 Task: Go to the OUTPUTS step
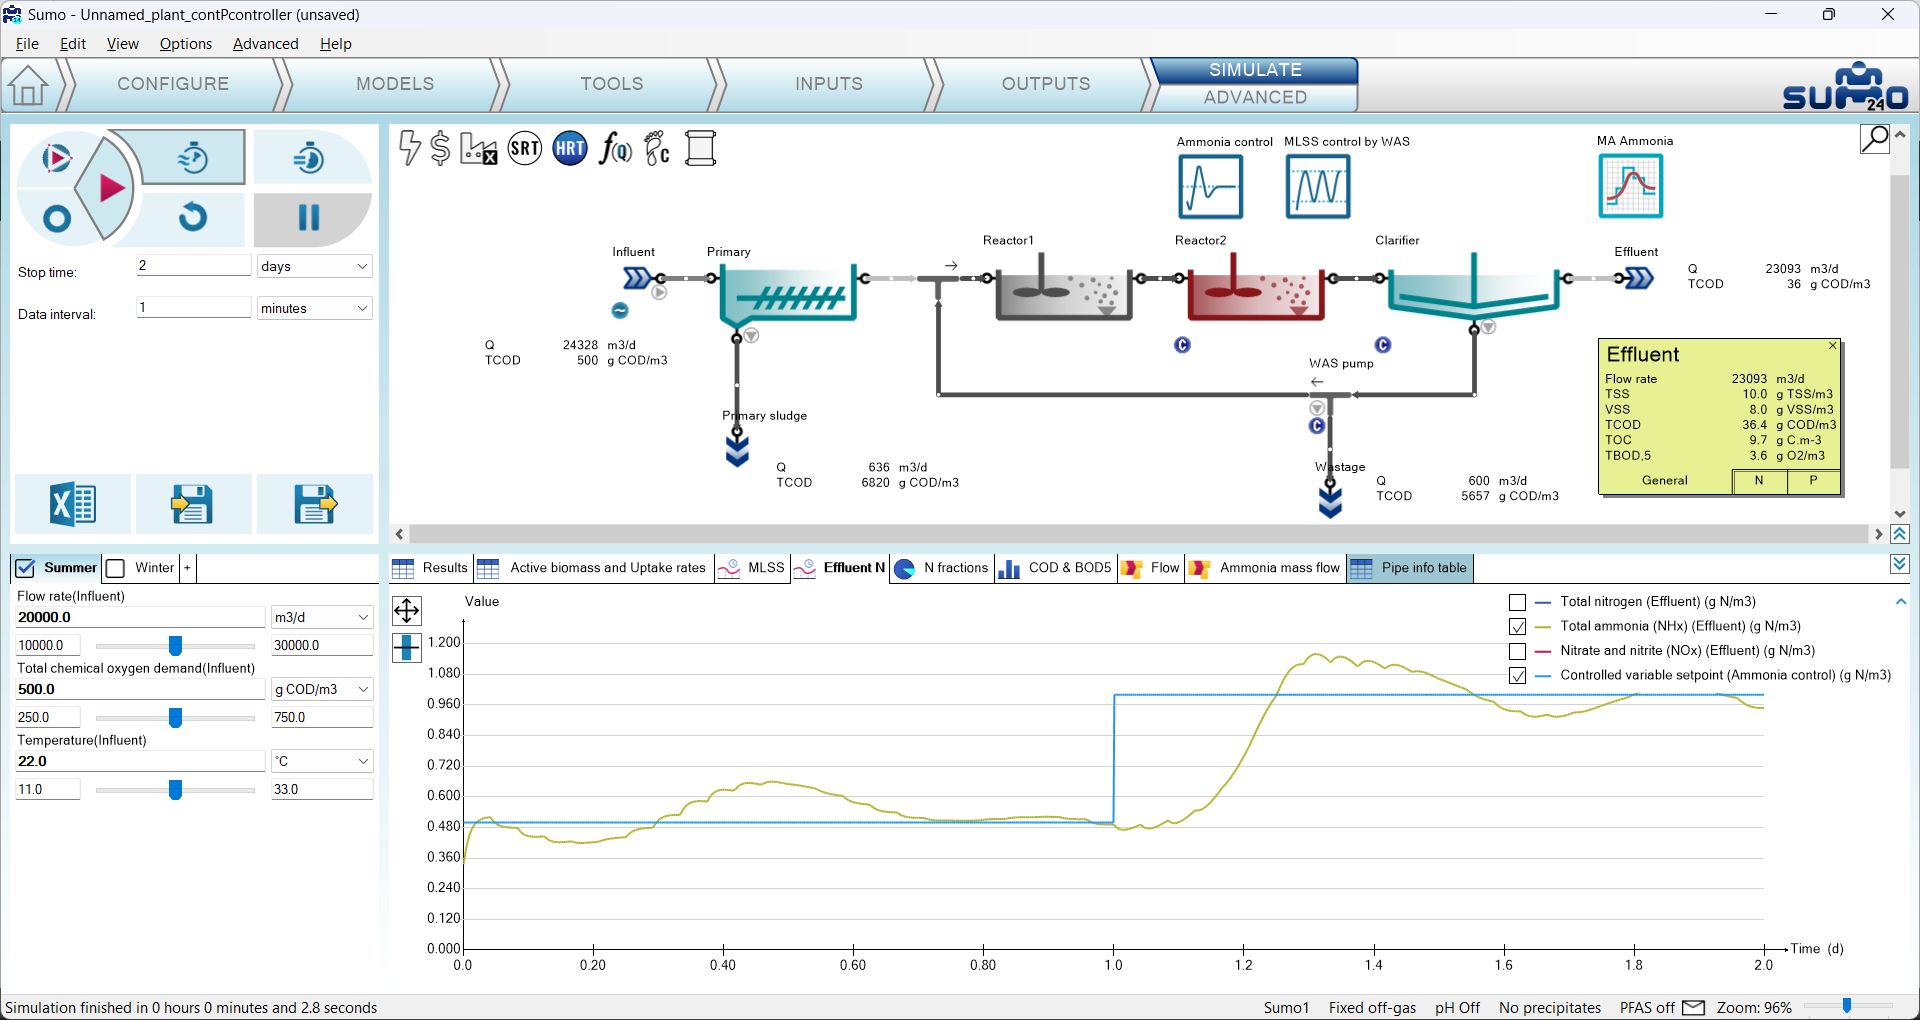pyautogui.click(x=1046, y=84)
